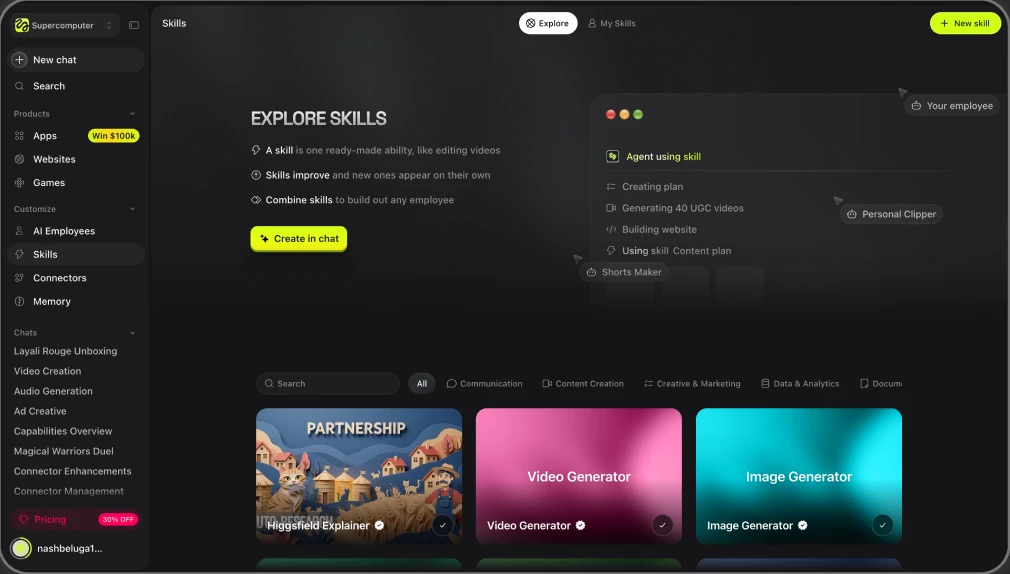Screen dimensions: 1010x574
Task: Collapse the Customize section chevron
Action: click(133, 209)
